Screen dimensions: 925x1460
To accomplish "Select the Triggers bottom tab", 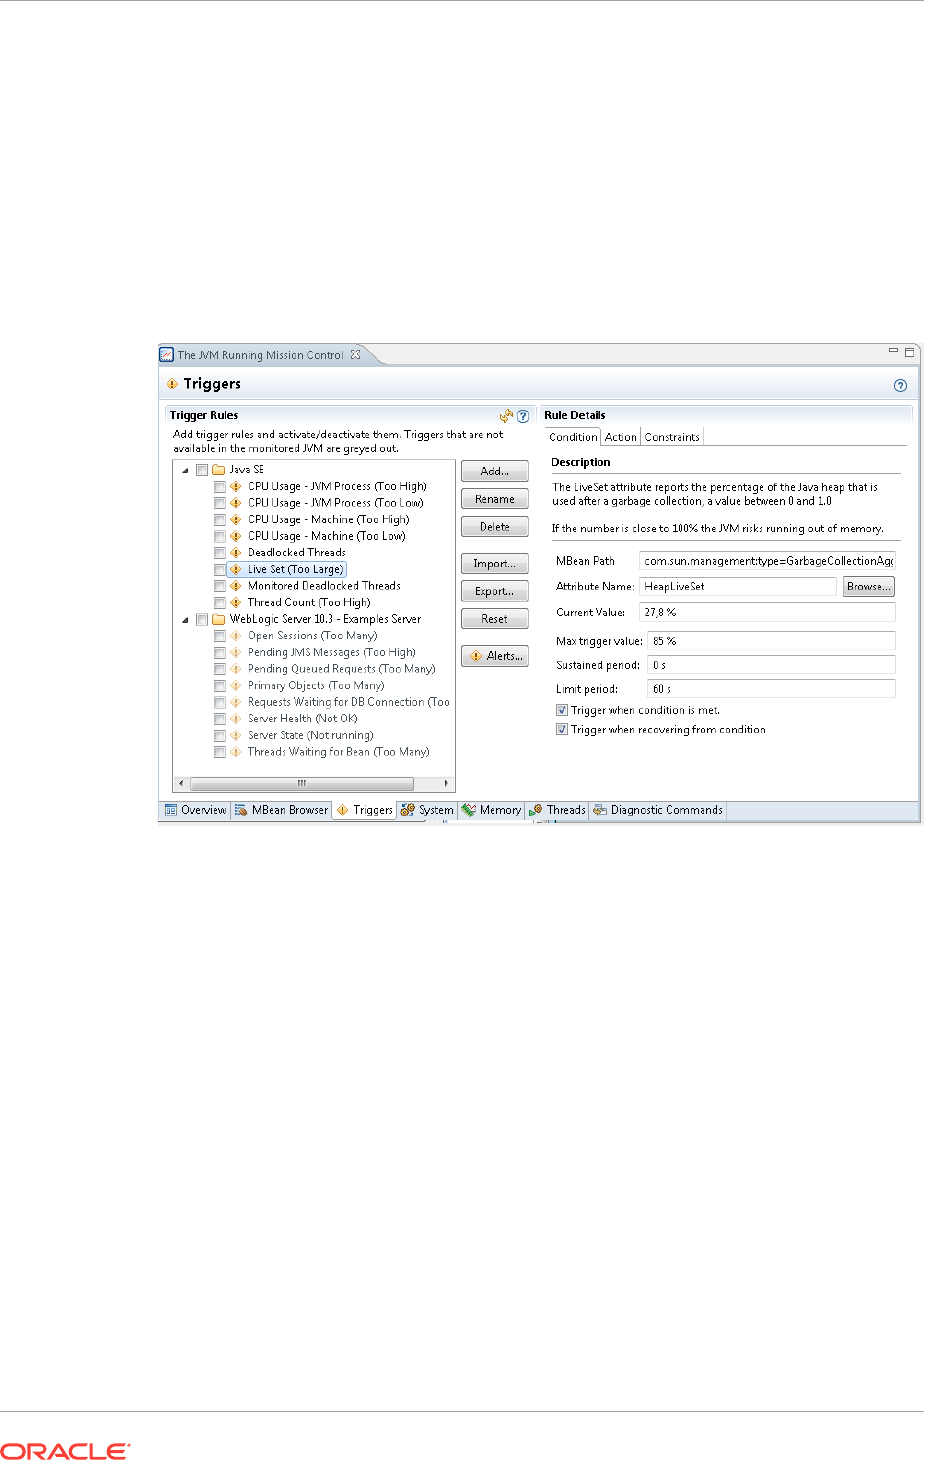I will point(365,810).
